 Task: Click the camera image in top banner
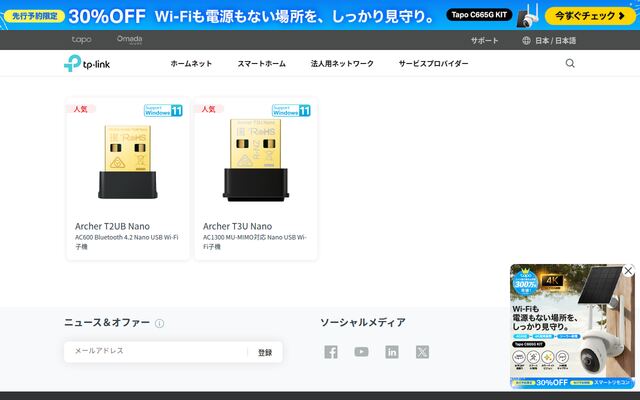(529, 16)
